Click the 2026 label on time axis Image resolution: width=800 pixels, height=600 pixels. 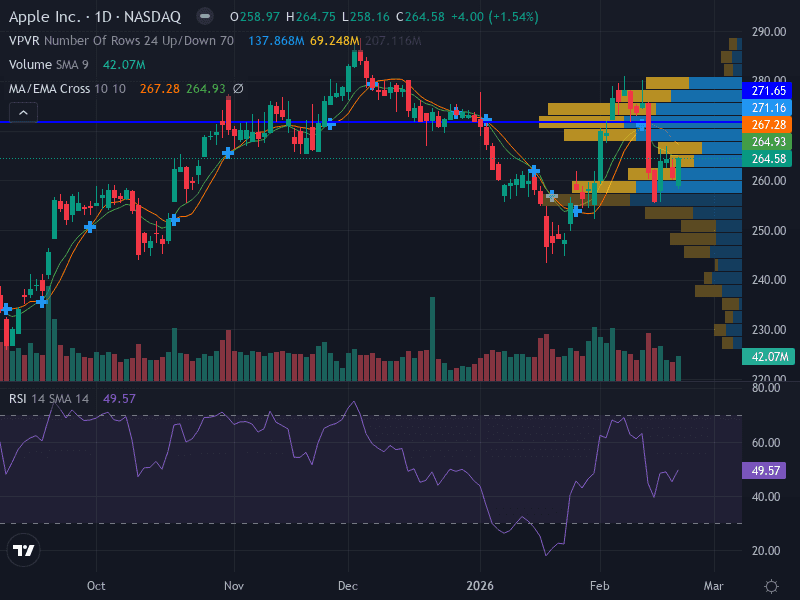(480, 586)
